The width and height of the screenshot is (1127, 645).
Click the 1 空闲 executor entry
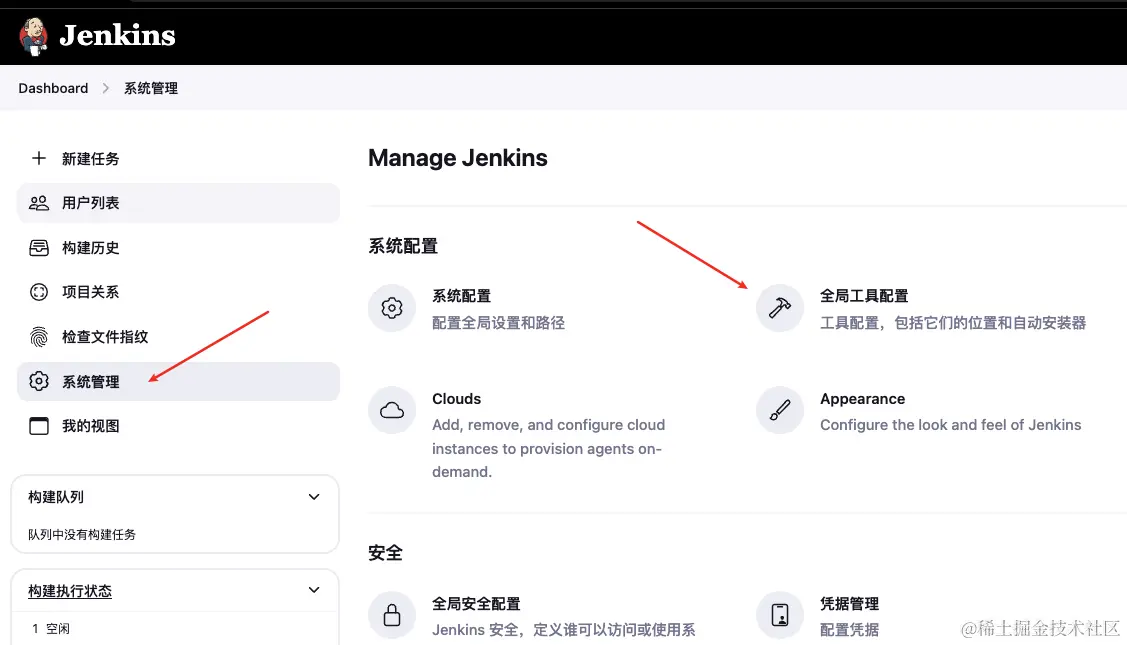[x=51, y=628]
